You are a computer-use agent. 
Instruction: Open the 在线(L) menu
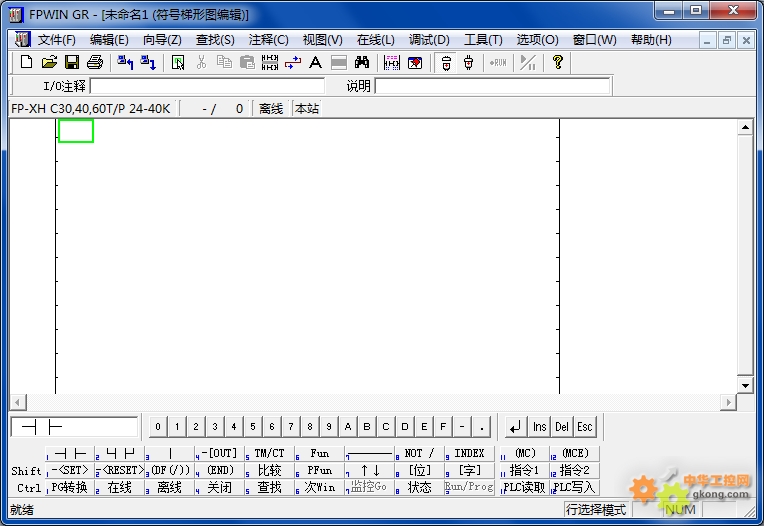pyautogui.click(x=375, y=39)
